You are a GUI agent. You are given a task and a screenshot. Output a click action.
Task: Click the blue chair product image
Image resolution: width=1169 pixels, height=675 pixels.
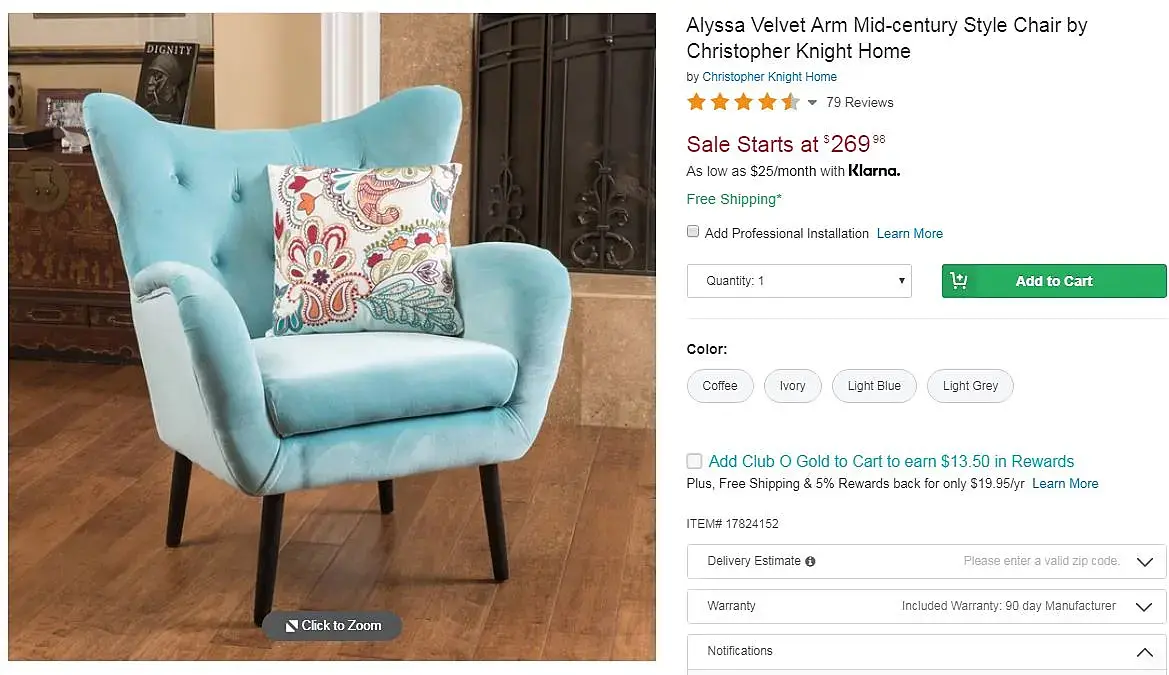(x=332, y=336)
